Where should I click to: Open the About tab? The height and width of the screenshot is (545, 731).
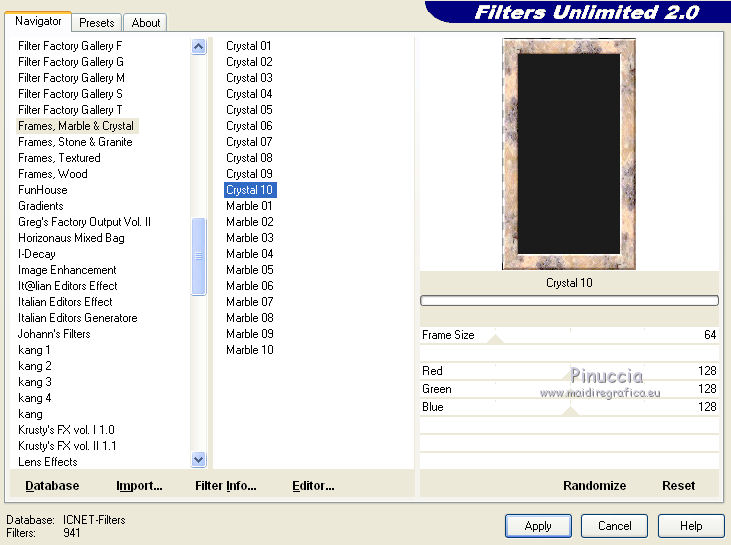[x=145, y=22]
